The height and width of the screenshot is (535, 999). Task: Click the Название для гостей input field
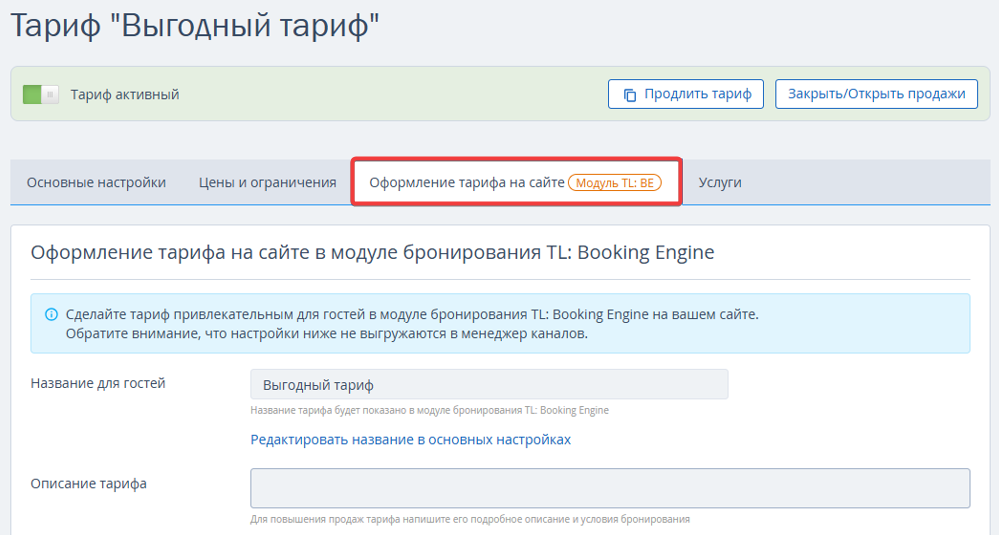[x=489, y=385]
